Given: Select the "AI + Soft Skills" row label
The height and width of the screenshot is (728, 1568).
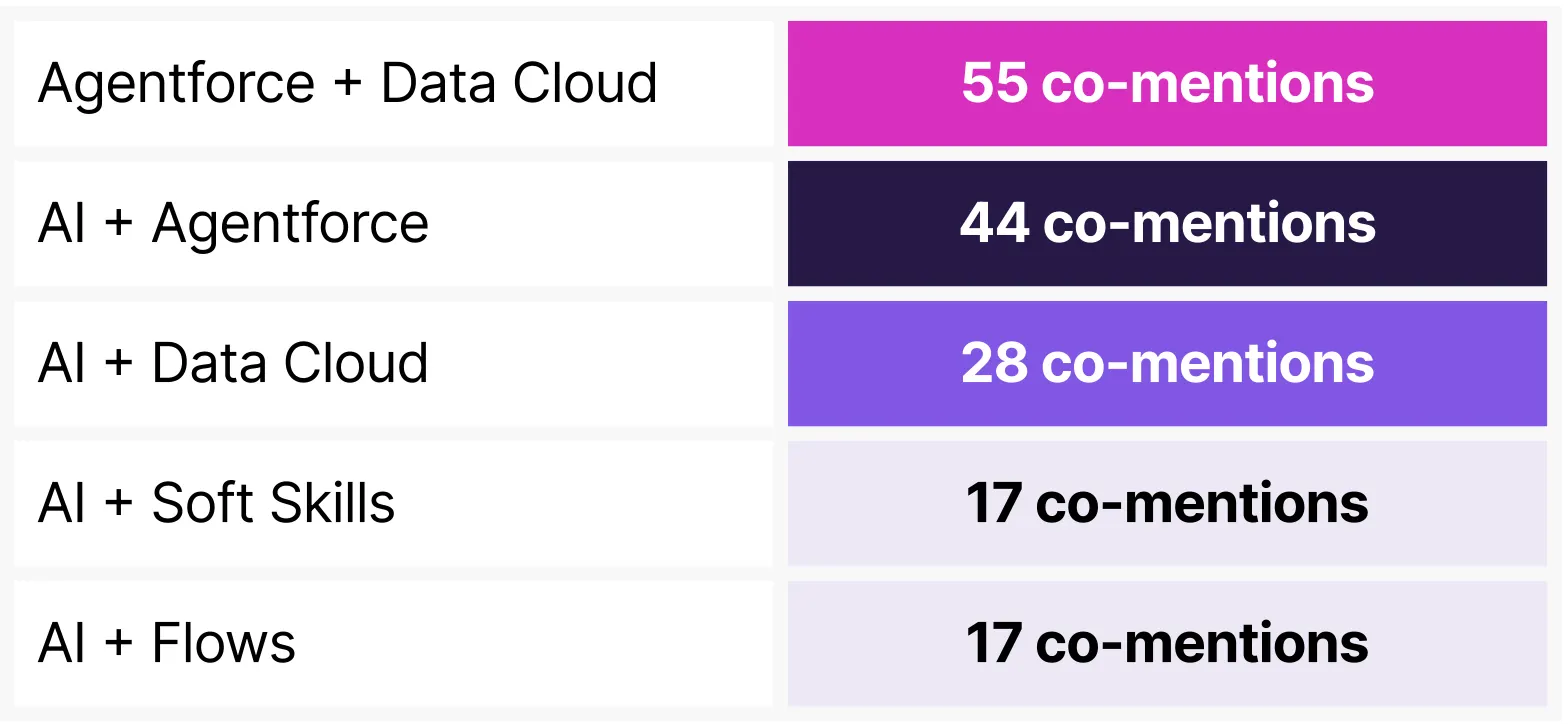Looking at the screenshot, I should tap(216, 503).
